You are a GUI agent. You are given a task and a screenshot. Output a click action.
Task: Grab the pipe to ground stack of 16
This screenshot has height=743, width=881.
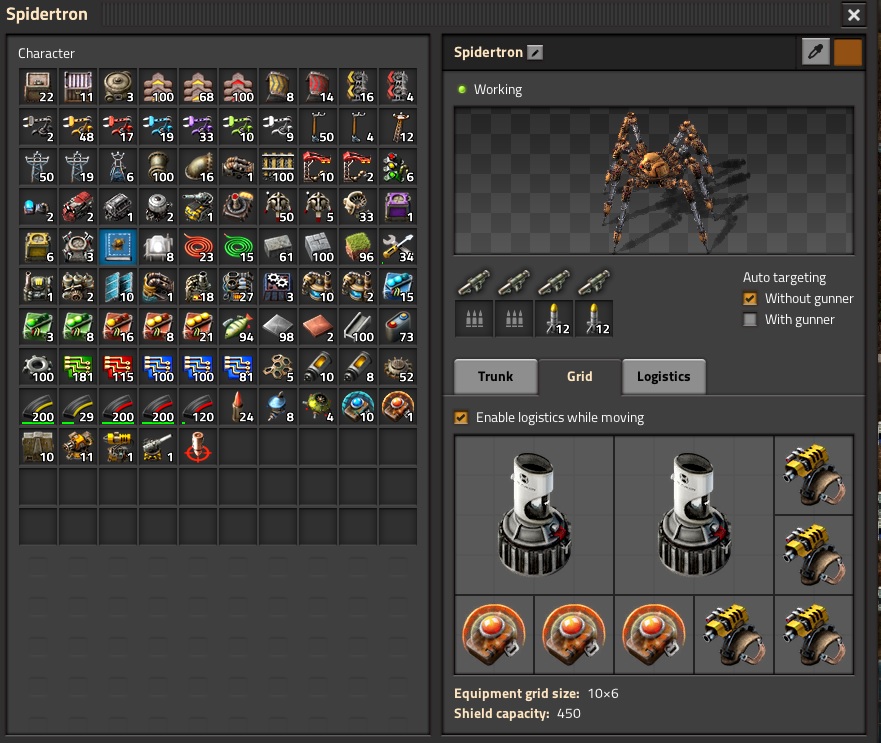(198, 167)
